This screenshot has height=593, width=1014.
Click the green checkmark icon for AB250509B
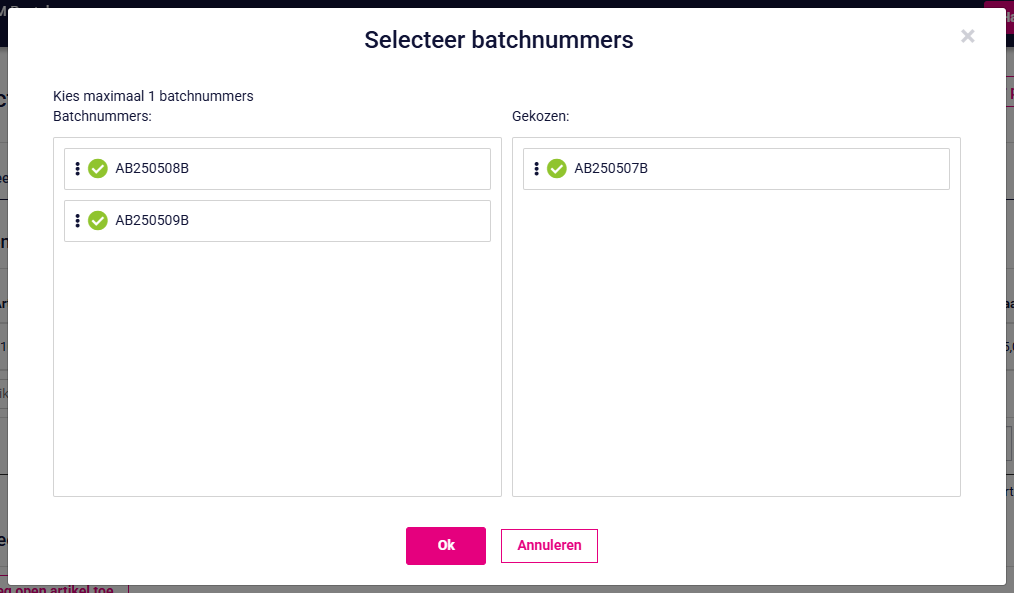coord(98,221)
